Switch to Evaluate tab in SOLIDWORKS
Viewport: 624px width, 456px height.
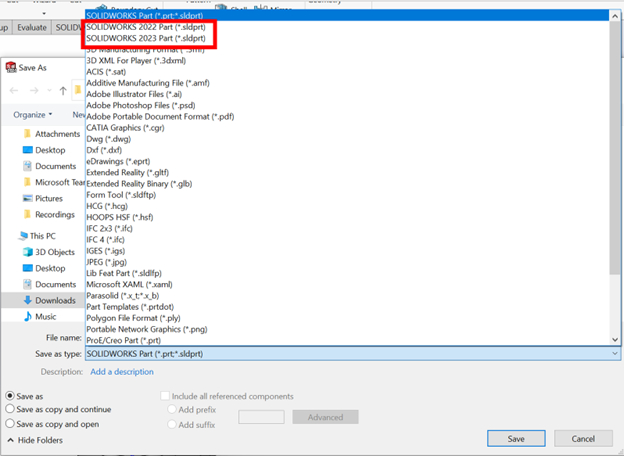[32, 27]
